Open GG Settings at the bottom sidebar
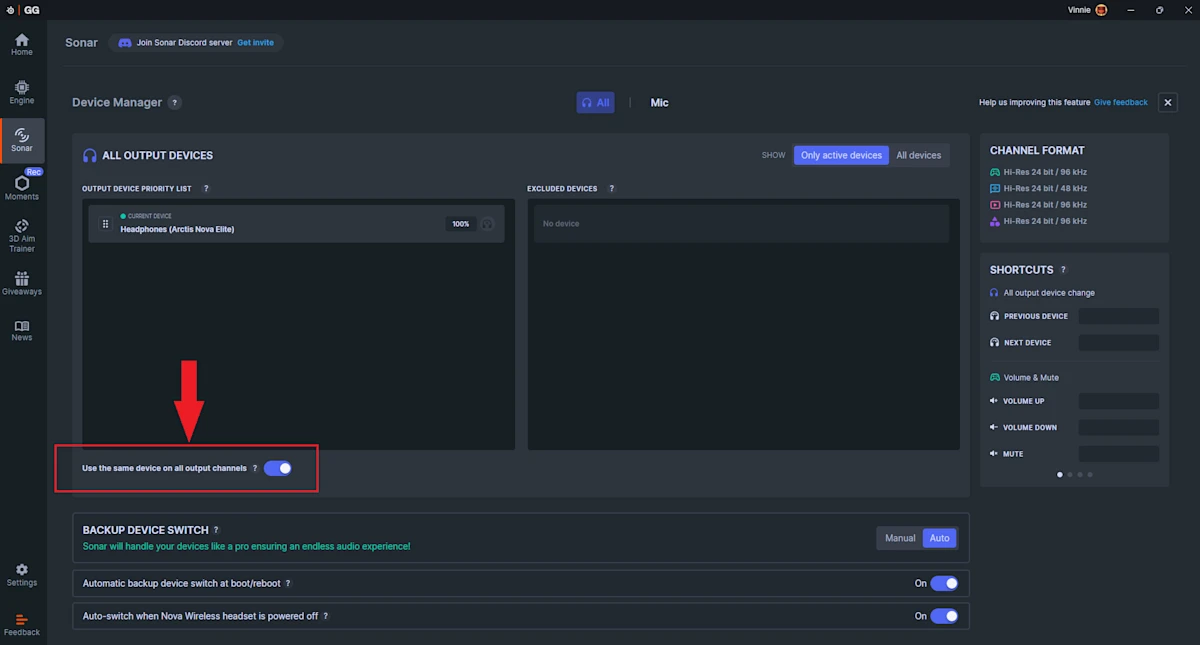The height and width of the screenshot is (645, 1200). pos(21,574)
